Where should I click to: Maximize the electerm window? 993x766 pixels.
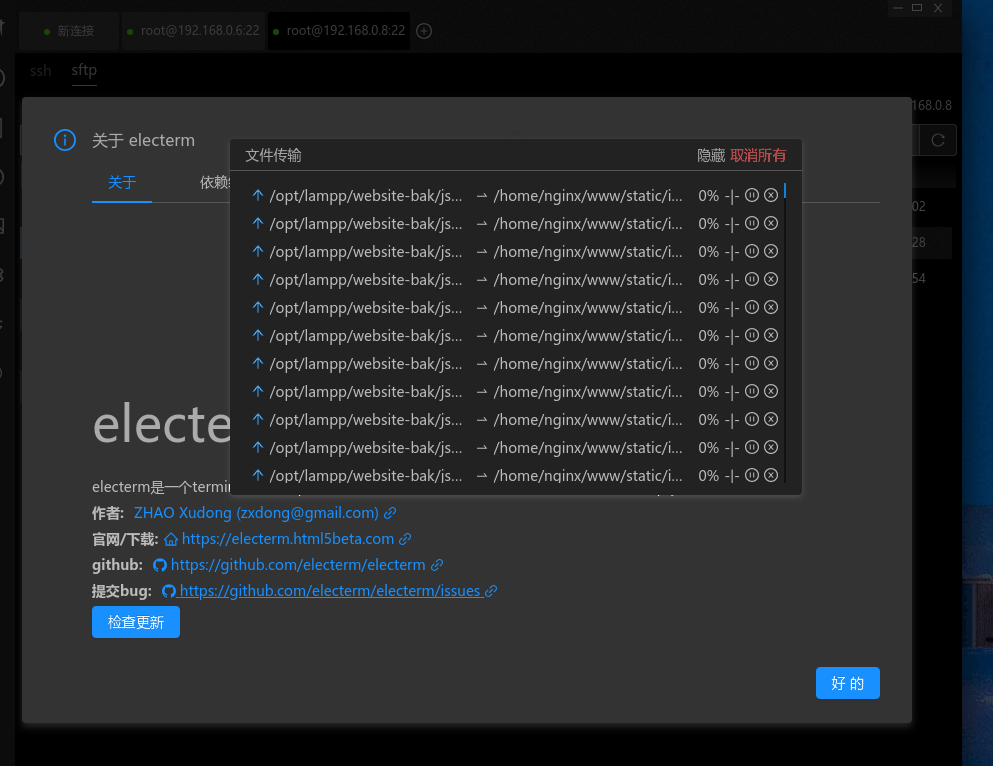coord(916,8)
